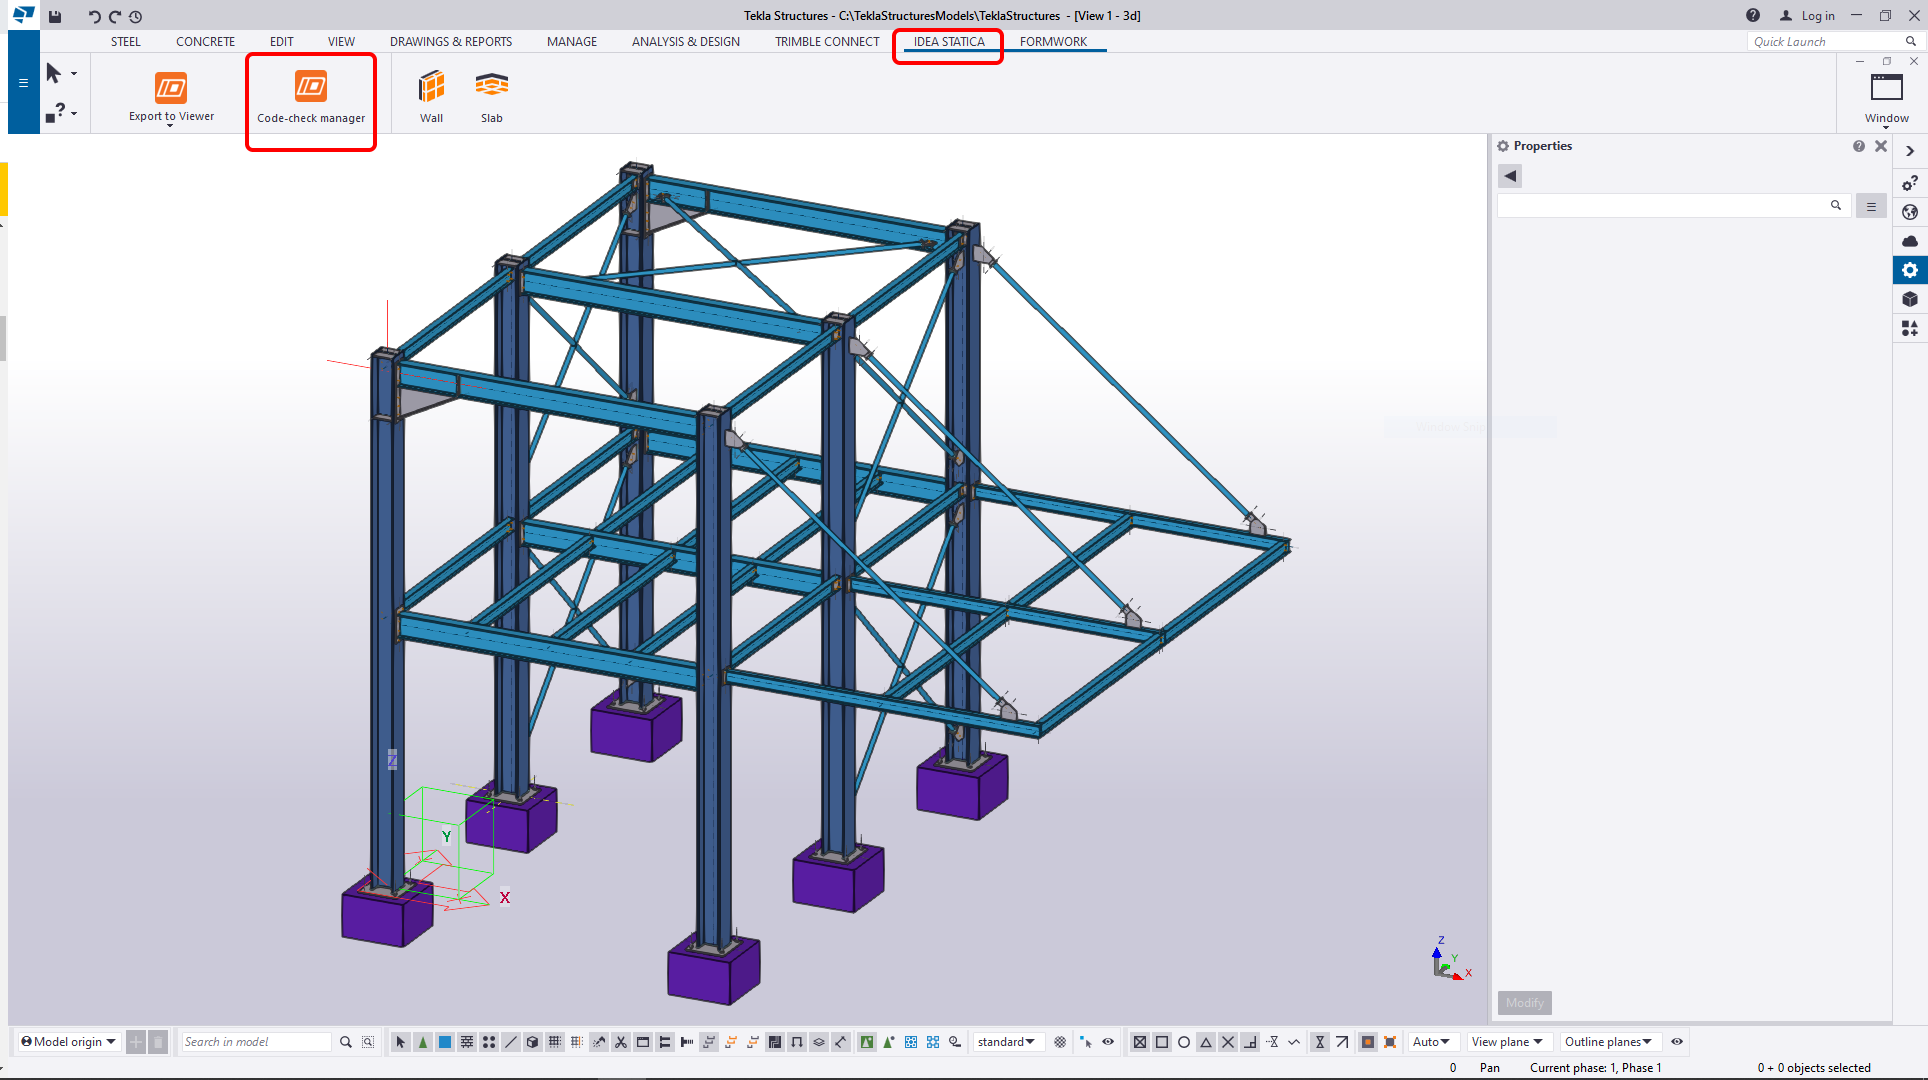Open the ANALYSIS & DESIGN tab
1928x1080 pixels.
(x=686, y=42)
